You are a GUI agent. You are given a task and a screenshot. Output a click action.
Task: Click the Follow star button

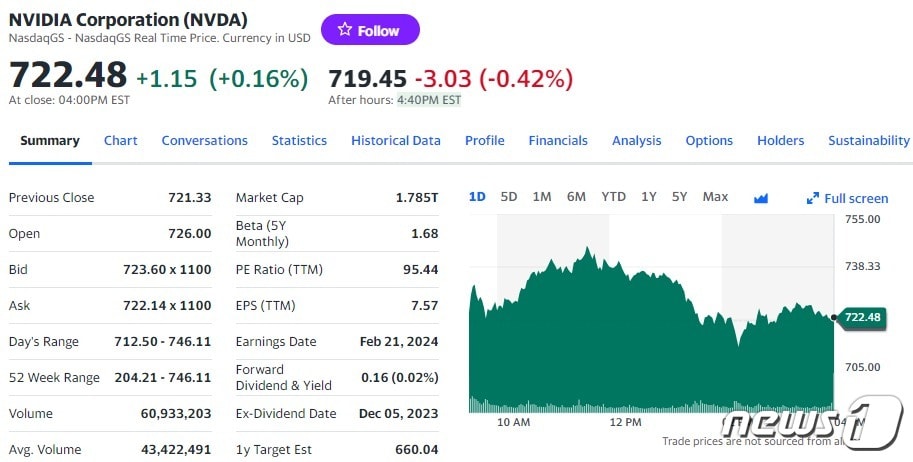click(x=370, y=30)
